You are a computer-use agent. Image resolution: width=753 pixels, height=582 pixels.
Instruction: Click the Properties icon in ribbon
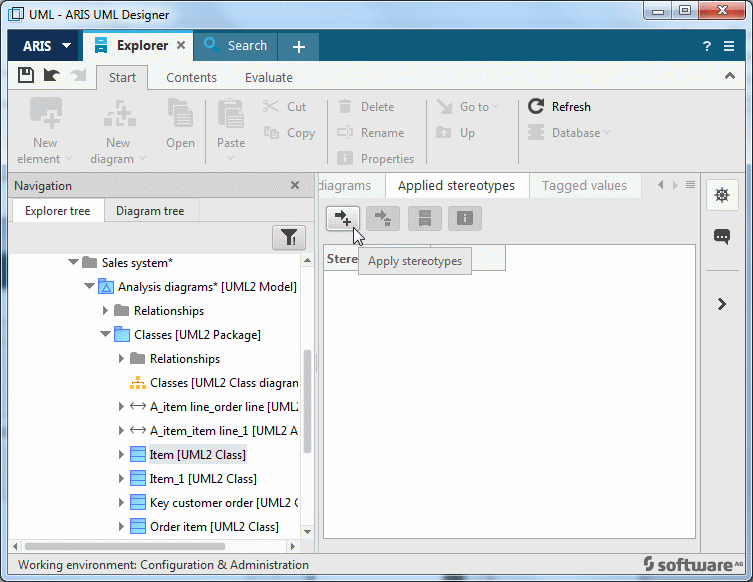[345, 158]
